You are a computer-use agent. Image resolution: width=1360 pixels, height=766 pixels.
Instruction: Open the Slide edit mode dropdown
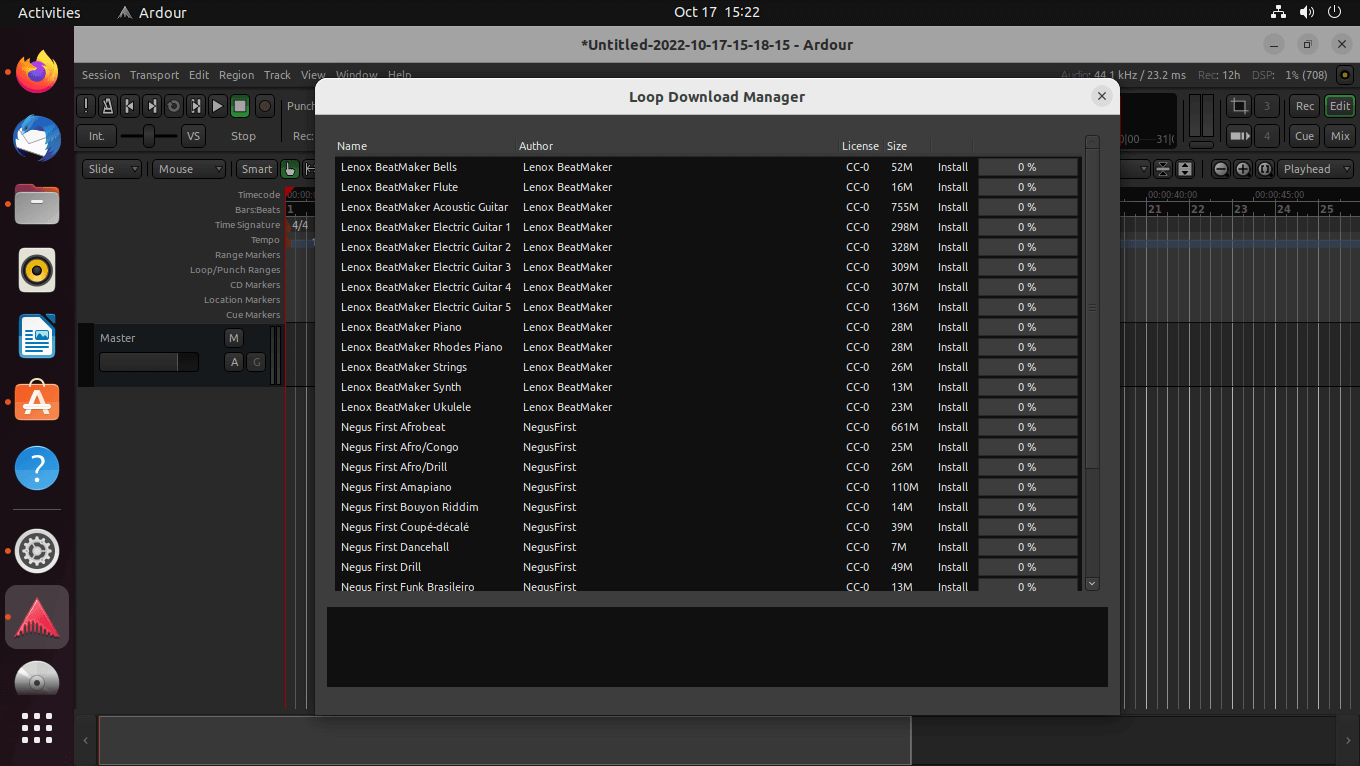[x=111, y=169]
